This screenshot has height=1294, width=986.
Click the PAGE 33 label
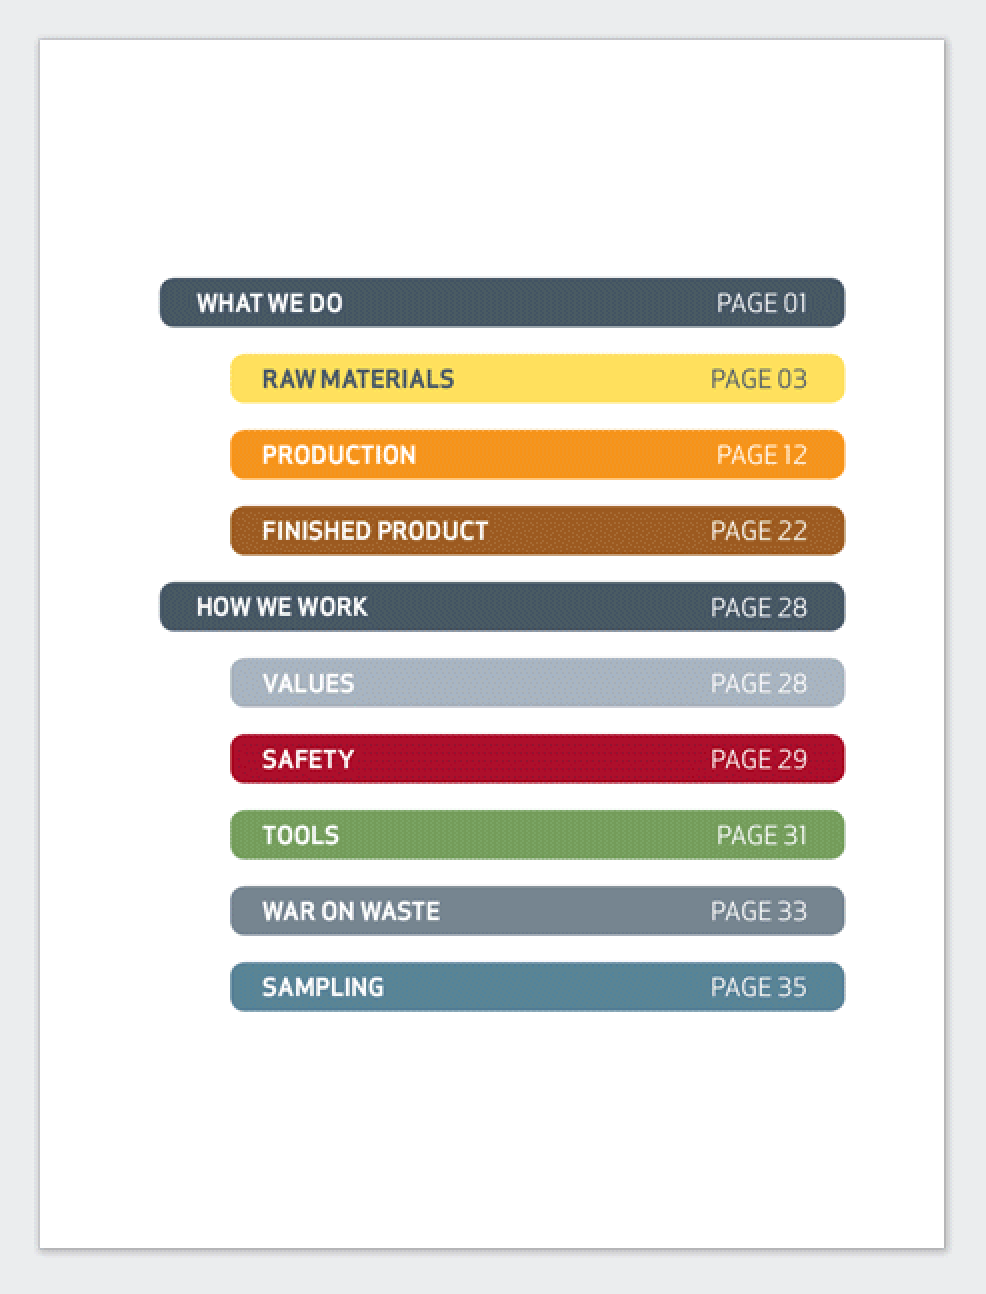pos(758,911)
